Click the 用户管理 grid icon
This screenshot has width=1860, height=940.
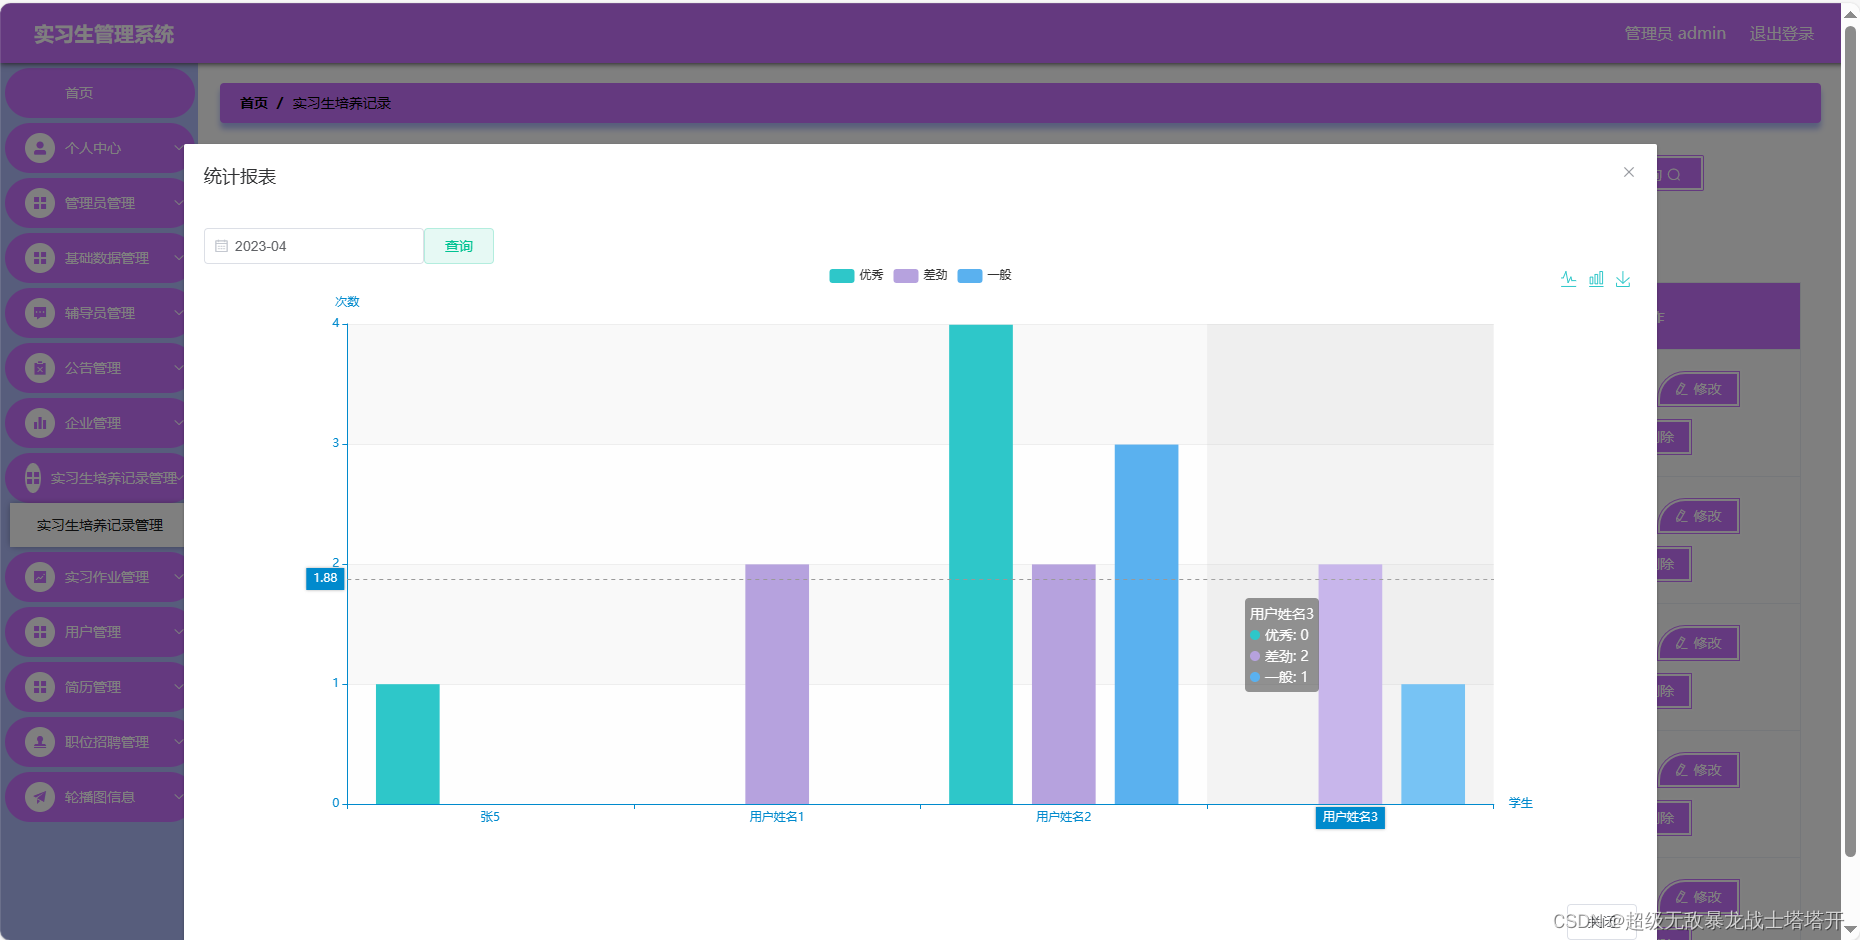pos(40,632)
